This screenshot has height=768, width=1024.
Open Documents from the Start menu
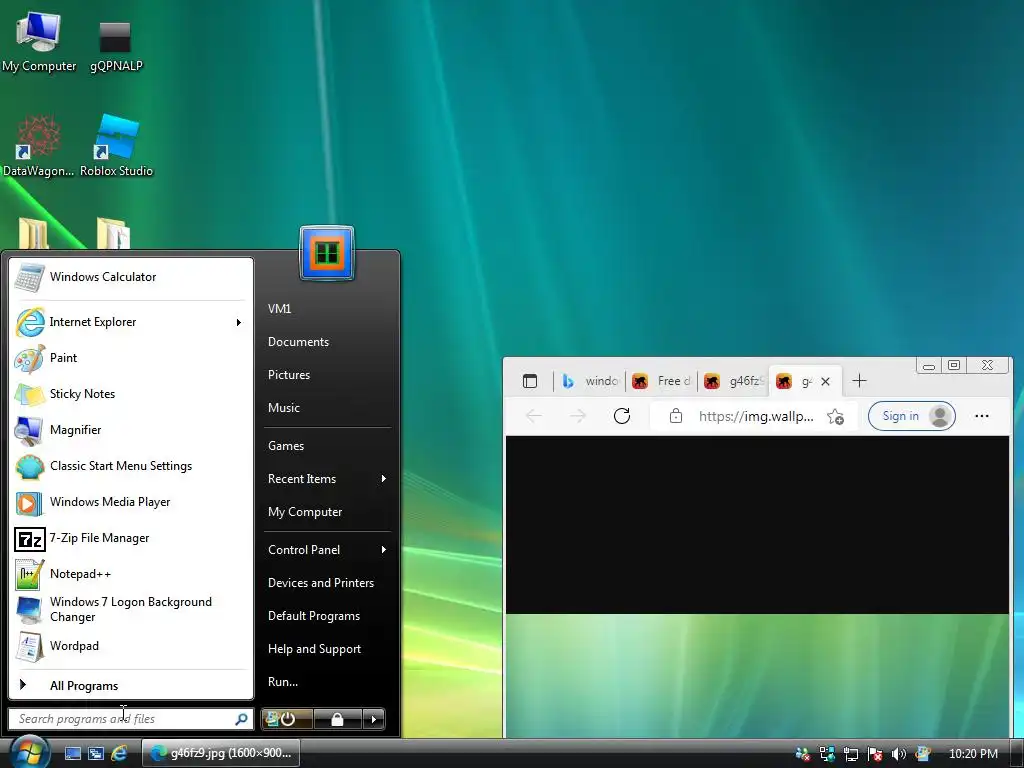click(x=327, y=342)
